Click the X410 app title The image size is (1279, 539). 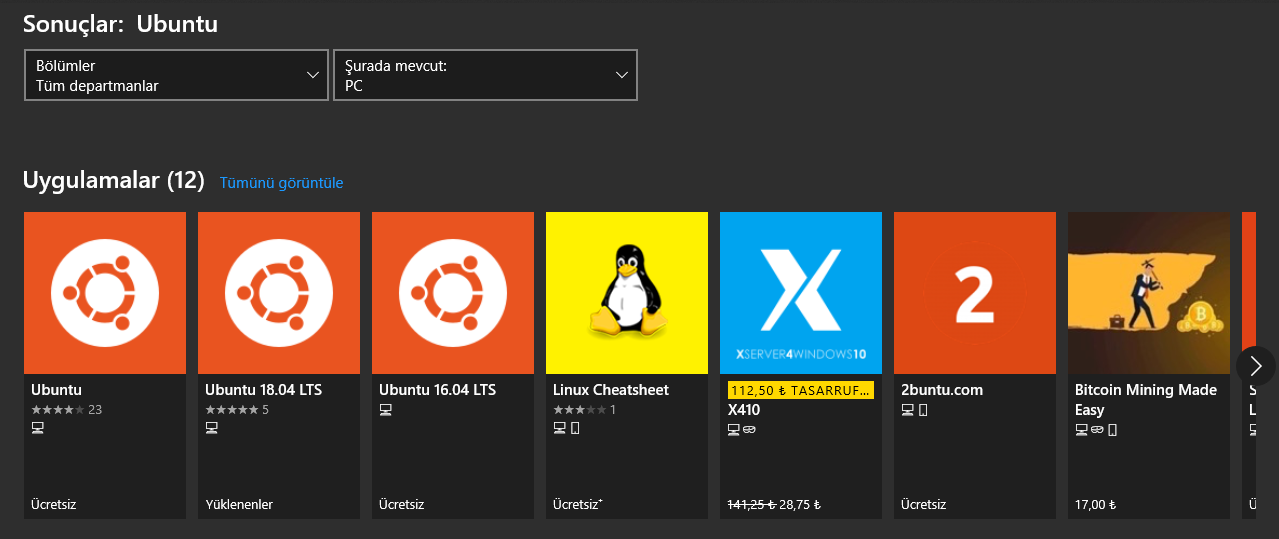(x=743, y=410)
